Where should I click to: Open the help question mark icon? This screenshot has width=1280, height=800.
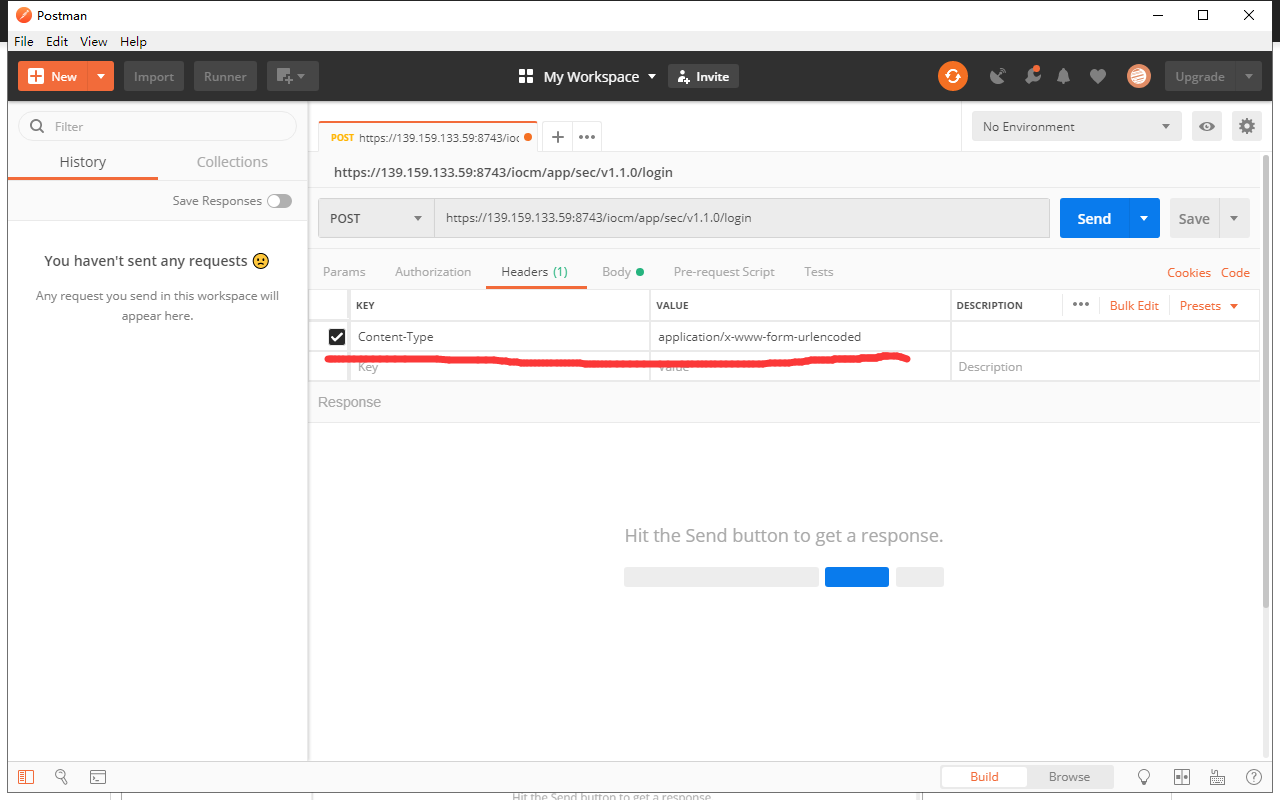click(x=1253, y=776)
